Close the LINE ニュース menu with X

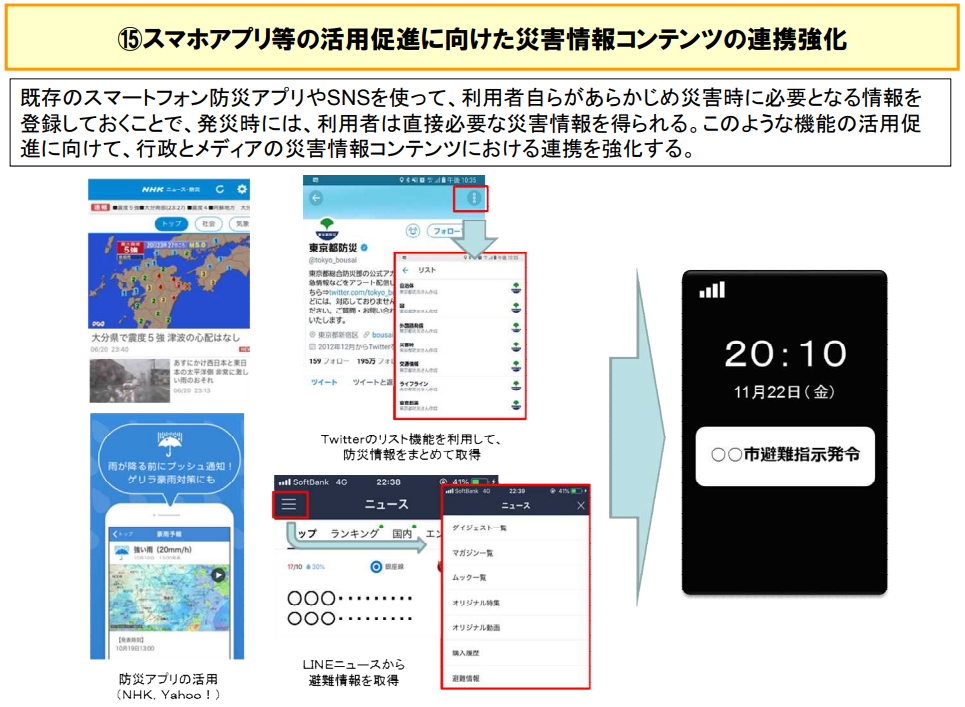580,506
